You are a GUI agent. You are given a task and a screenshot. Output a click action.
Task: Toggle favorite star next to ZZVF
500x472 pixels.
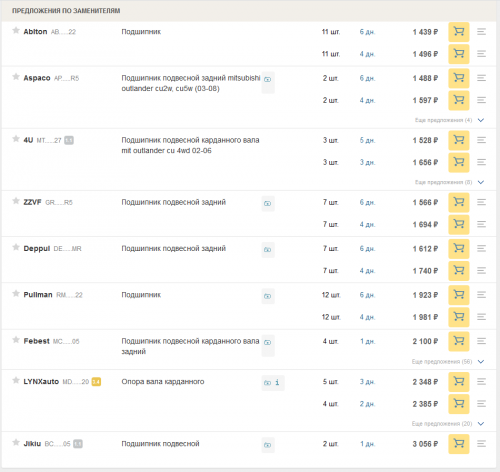pyautogui.click(x=16, y=201)
